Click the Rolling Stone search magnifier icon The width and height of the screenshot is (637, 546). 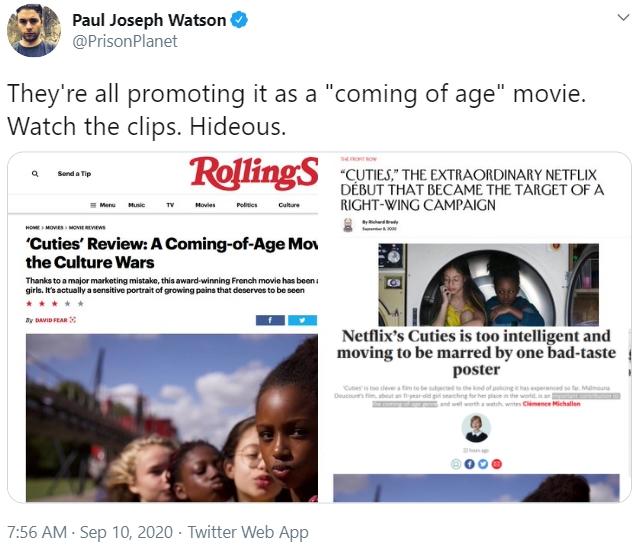tap(35, 173)
